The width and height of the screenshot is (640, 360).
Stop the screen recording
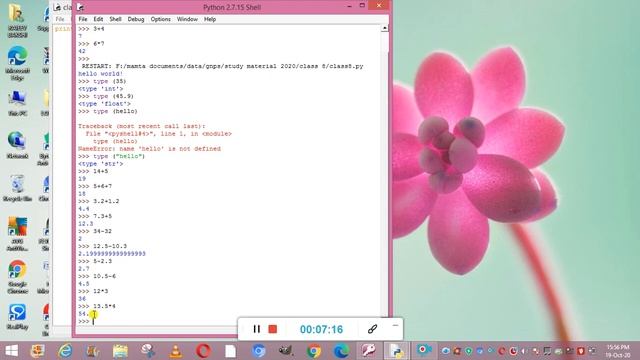273,329
